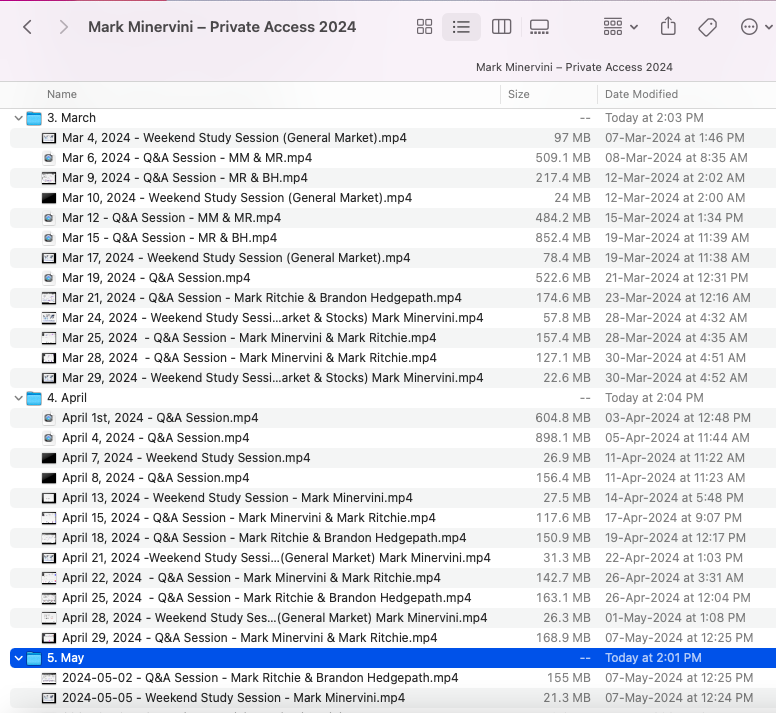Click the Mar 19, 2024 Q&A file icon

(48, 278)
